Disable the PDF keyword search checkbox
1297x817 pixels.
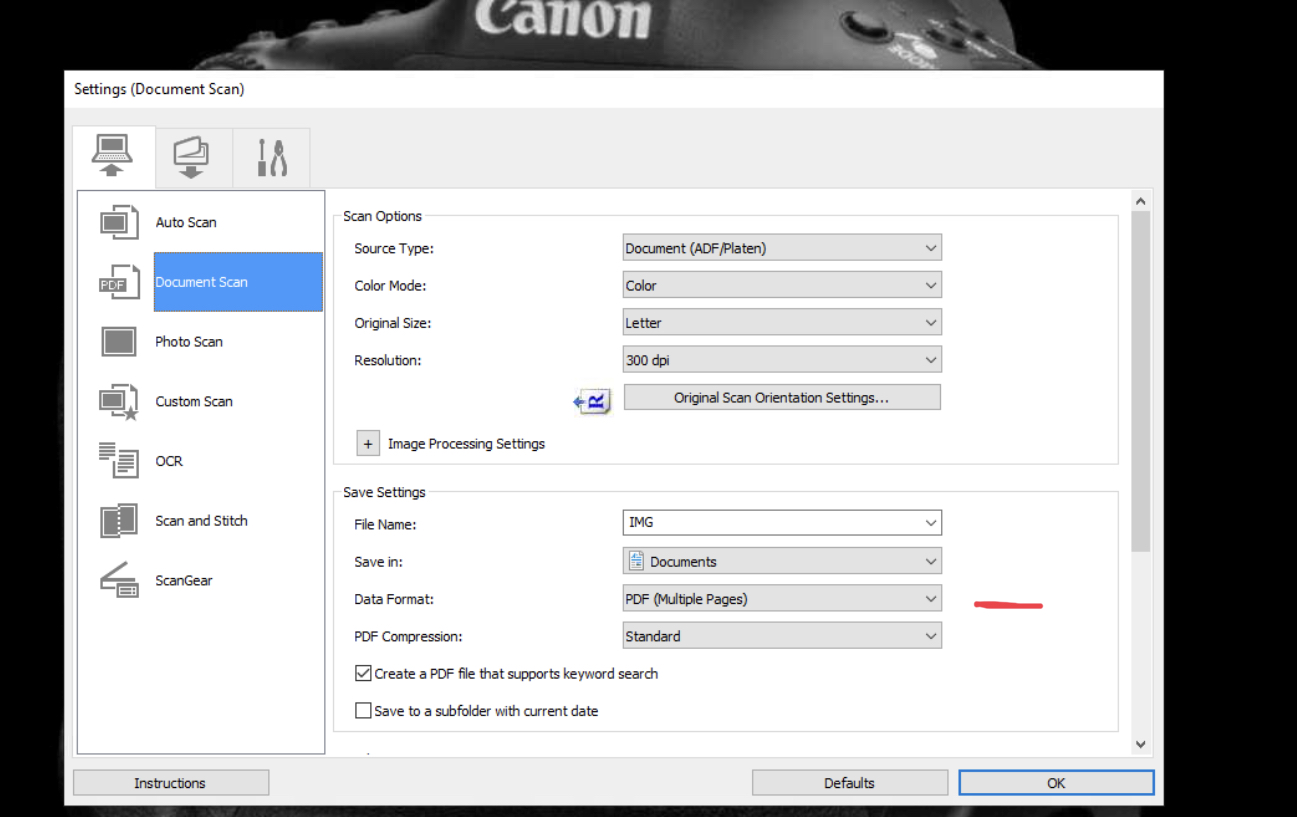(363, 674)
